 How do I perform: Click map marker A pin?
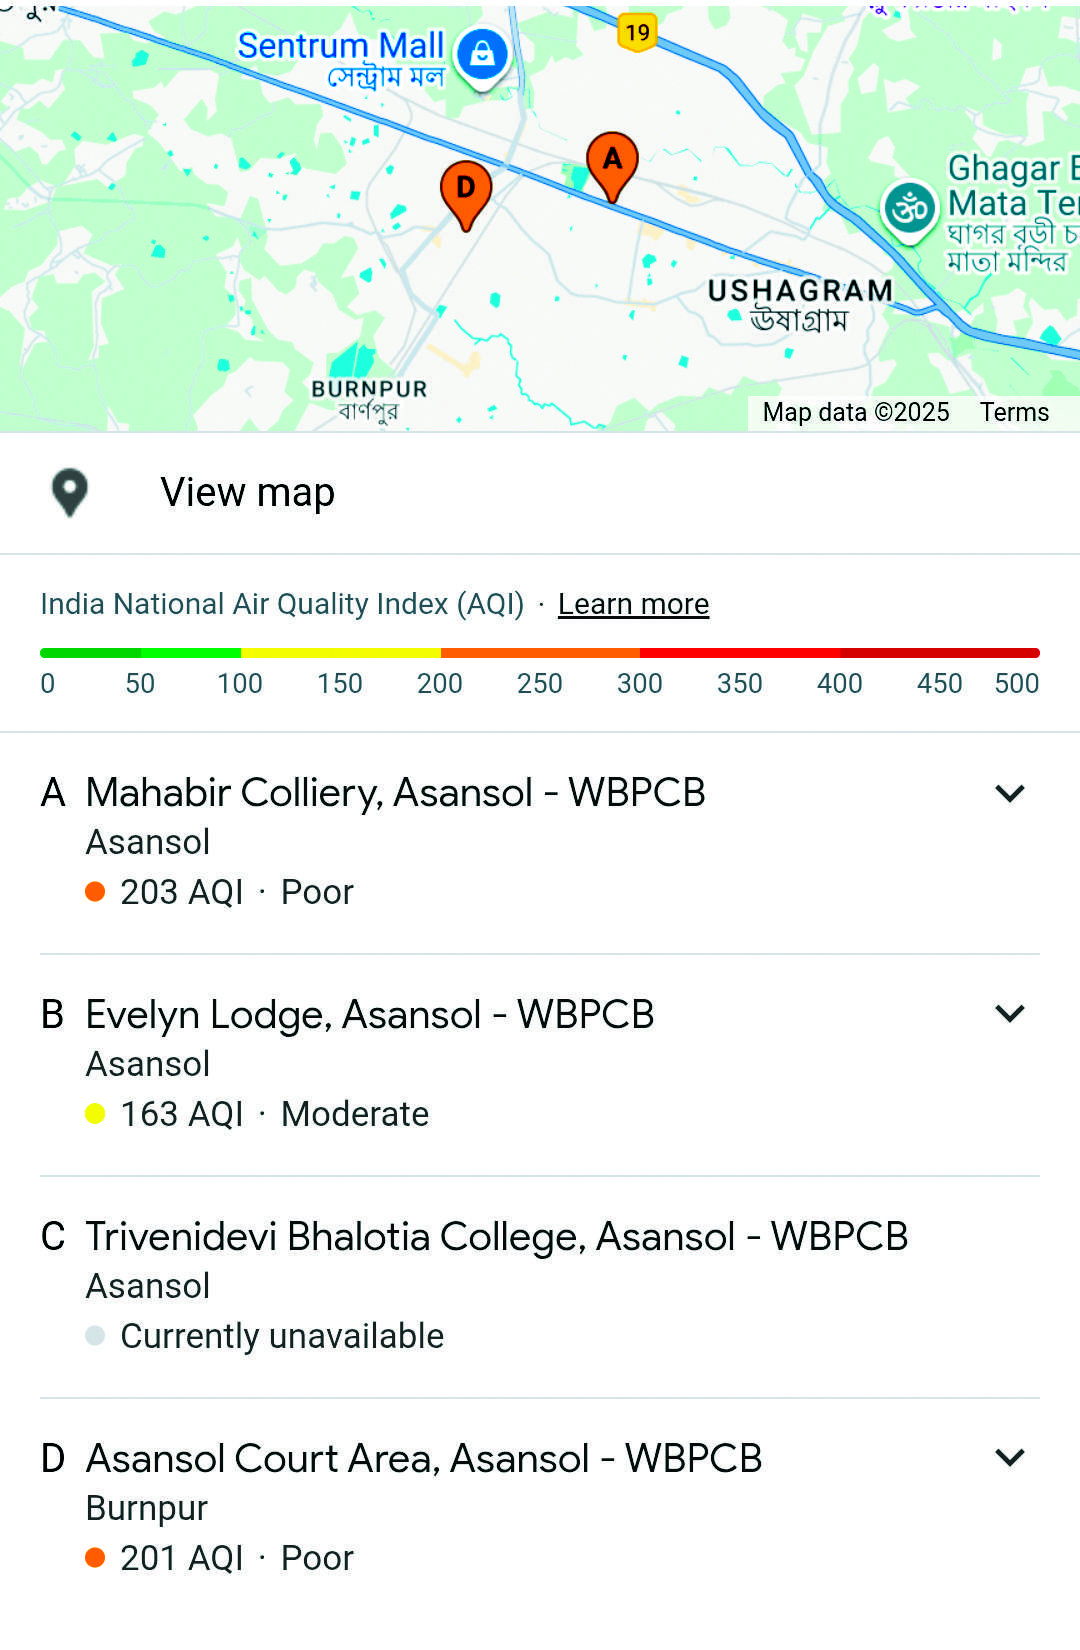point(612,163)
